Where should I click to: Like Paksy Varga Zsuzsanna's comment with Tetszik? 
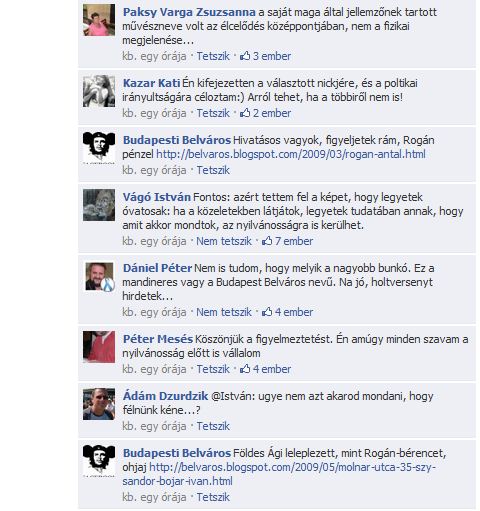(x=213, y=56)
